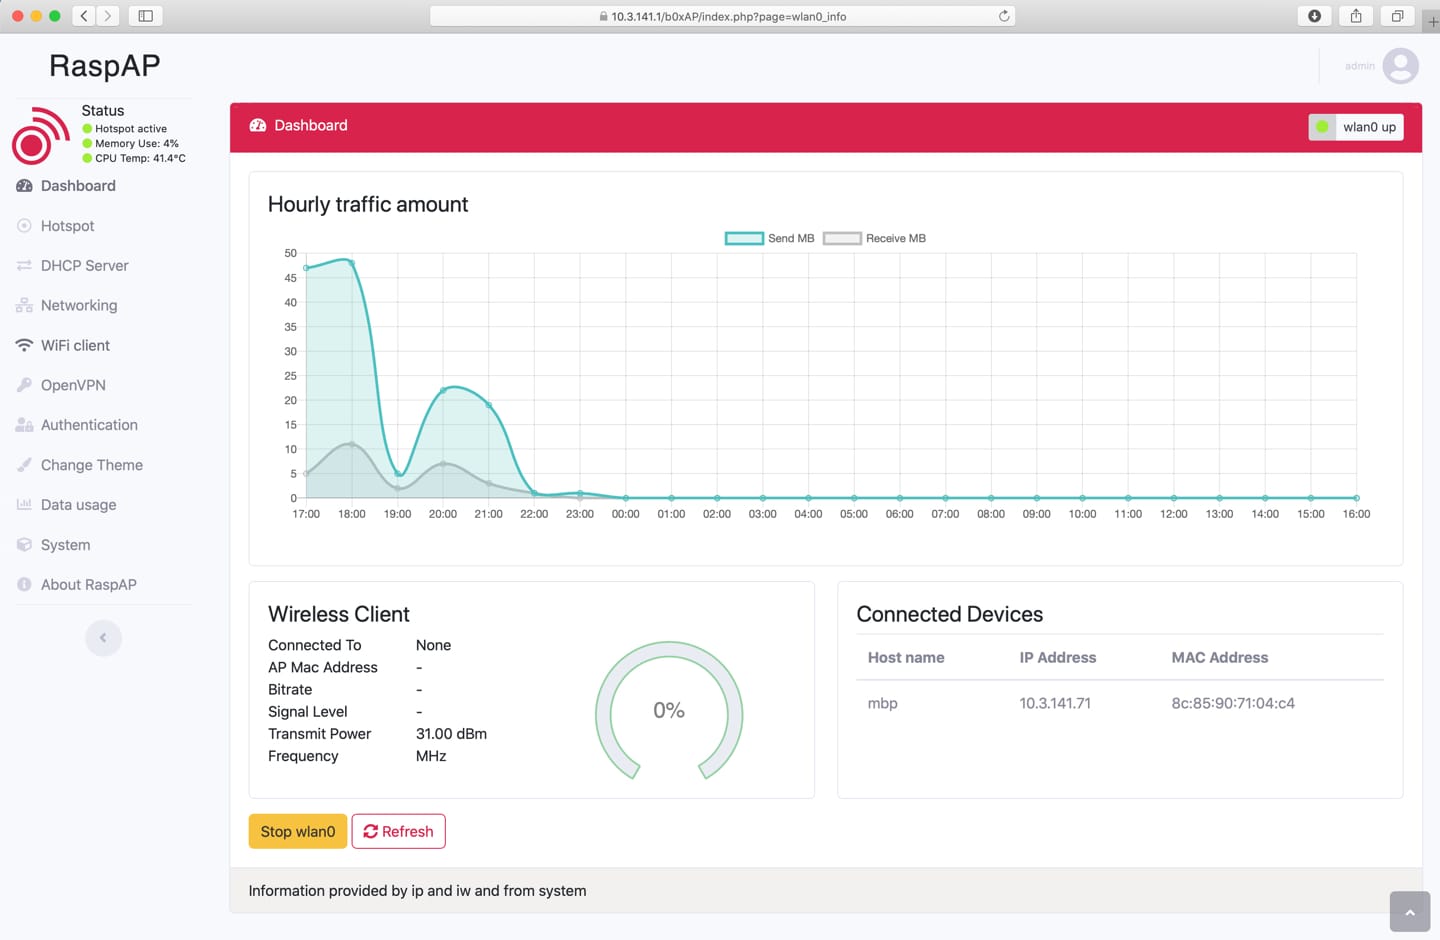This screenshot has height=940, width=1440.
Task: Click the Change Theme brush icon
Action: tap(24, 465)
